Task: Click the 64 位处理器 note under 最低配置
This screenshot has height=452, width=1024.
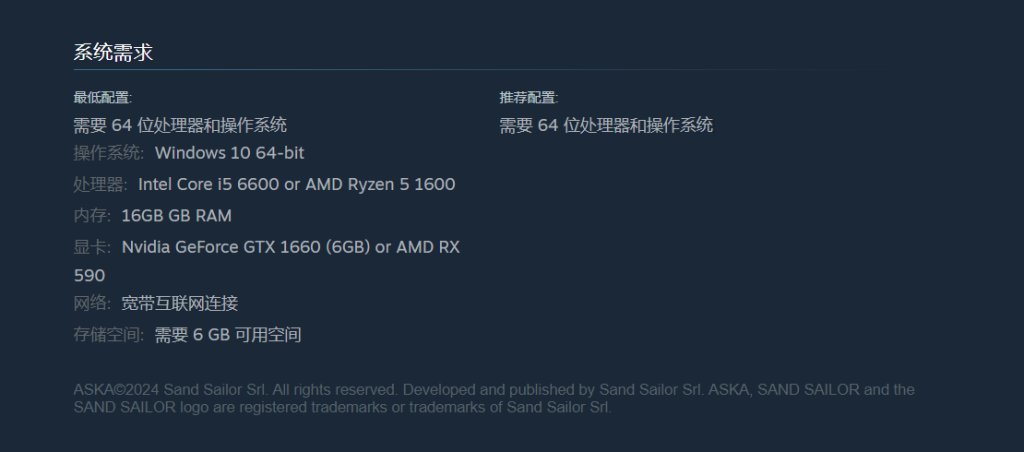Action: [x=180, y=125]
